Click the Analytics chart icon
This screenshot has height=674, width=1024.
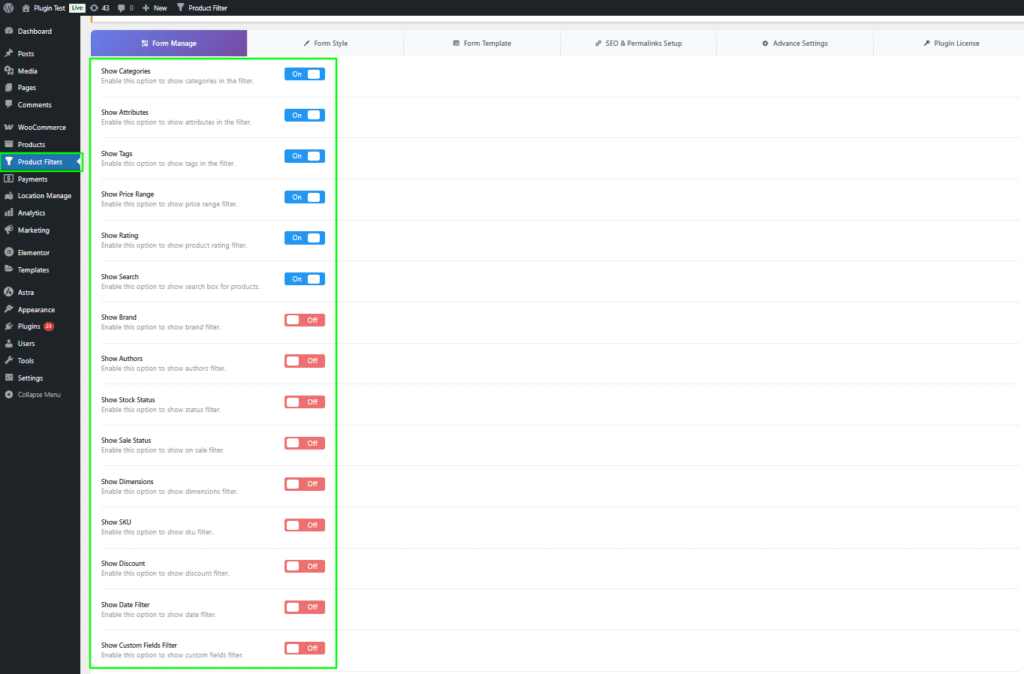[9, 213]
